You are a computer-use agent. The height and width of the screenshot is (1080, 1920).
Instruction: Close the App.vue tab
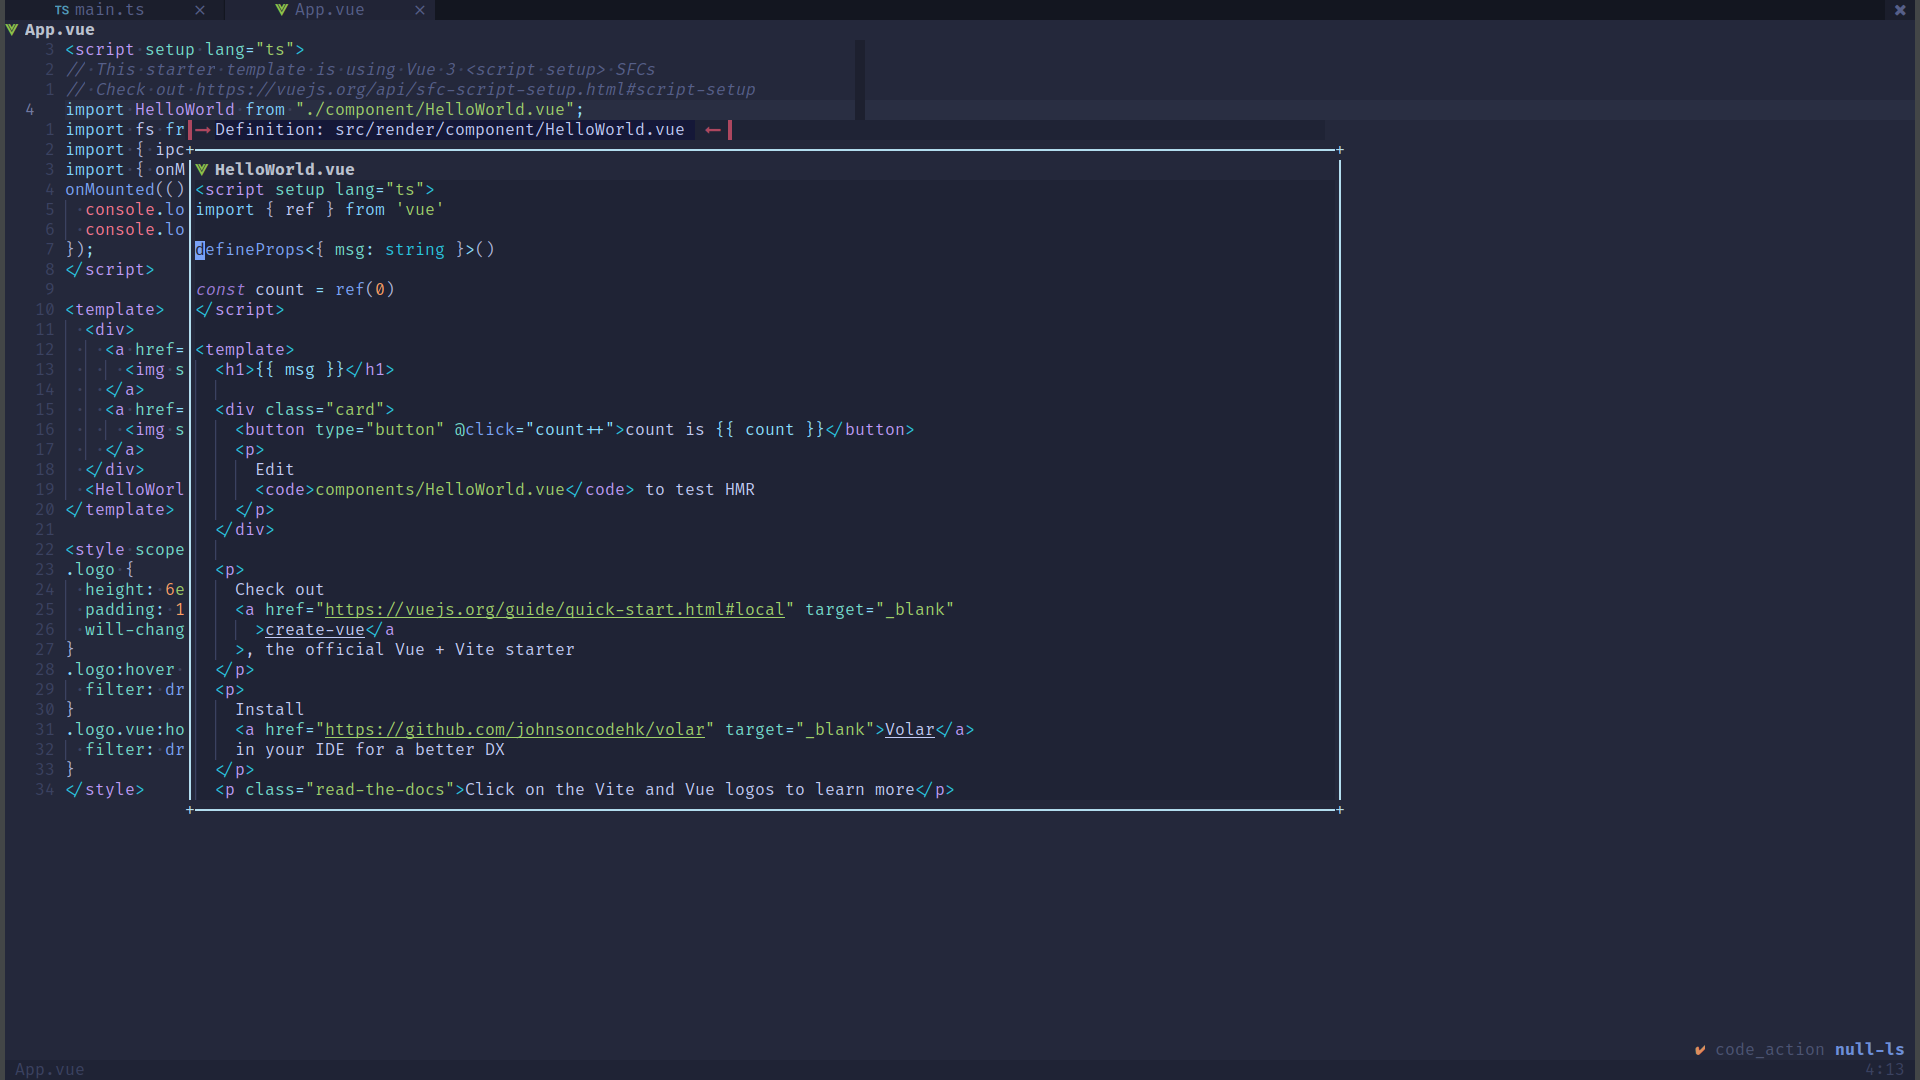click(420, 10)
